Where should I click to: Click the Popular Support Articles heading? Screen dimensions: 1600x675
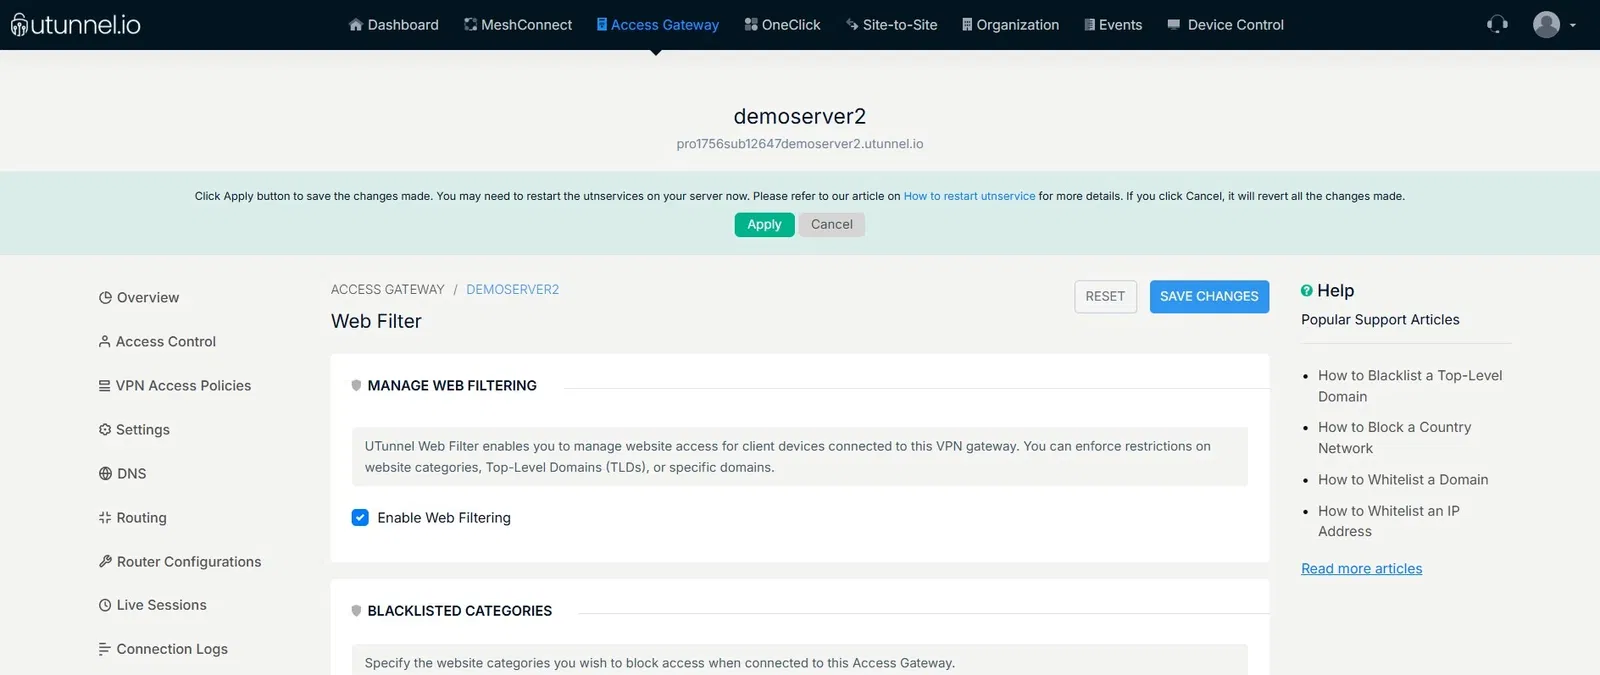tap(1380, 320)
